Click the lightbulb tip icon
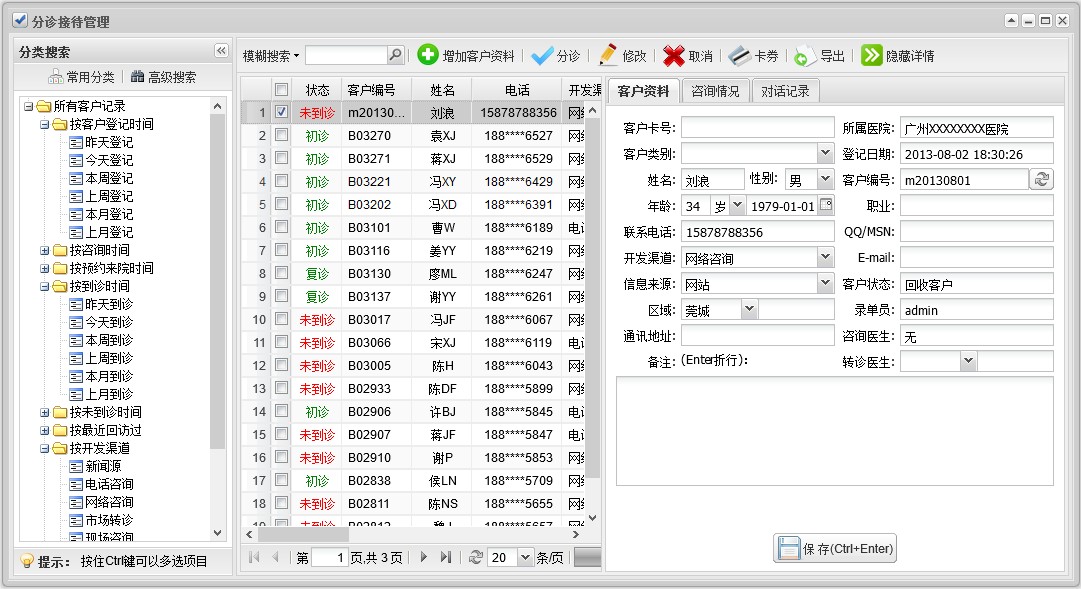Viewport: 1081px width, 589px height. point(27,561)
